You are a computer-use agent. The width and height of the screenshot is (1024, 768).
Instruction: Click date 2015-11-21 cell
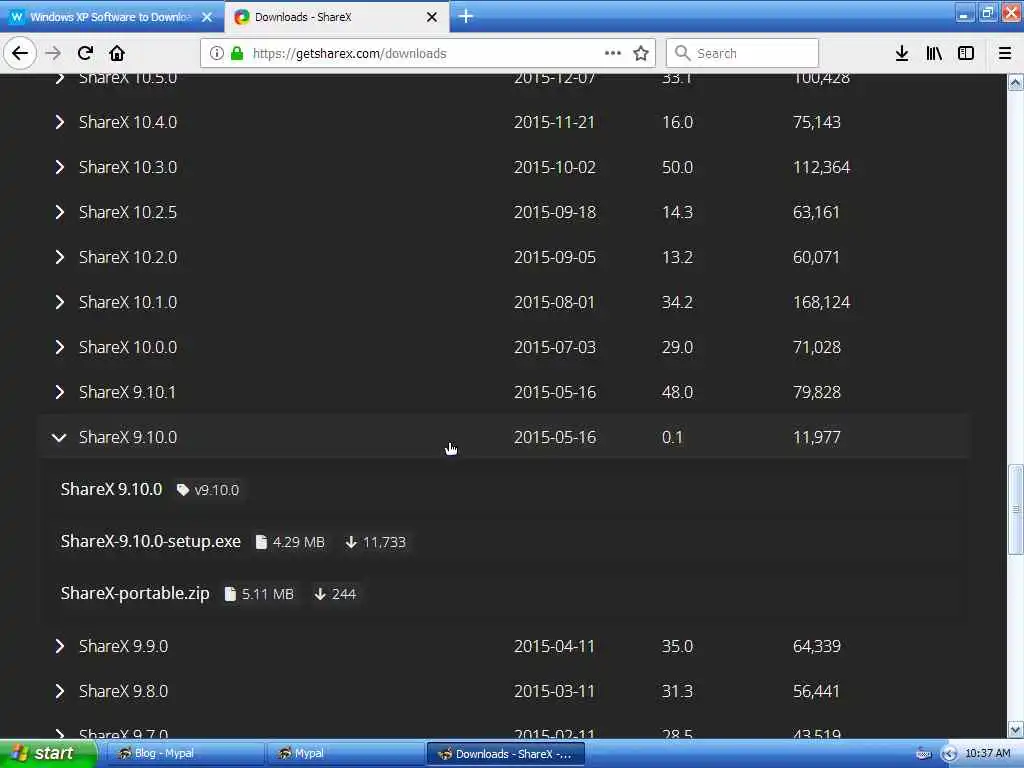click(554, 122)
